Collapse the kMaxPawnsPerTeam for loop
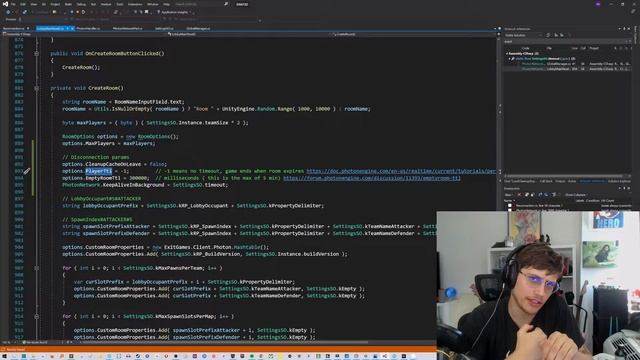The width and height of the screenshot is (640, 360). click(x=36, y=268)
